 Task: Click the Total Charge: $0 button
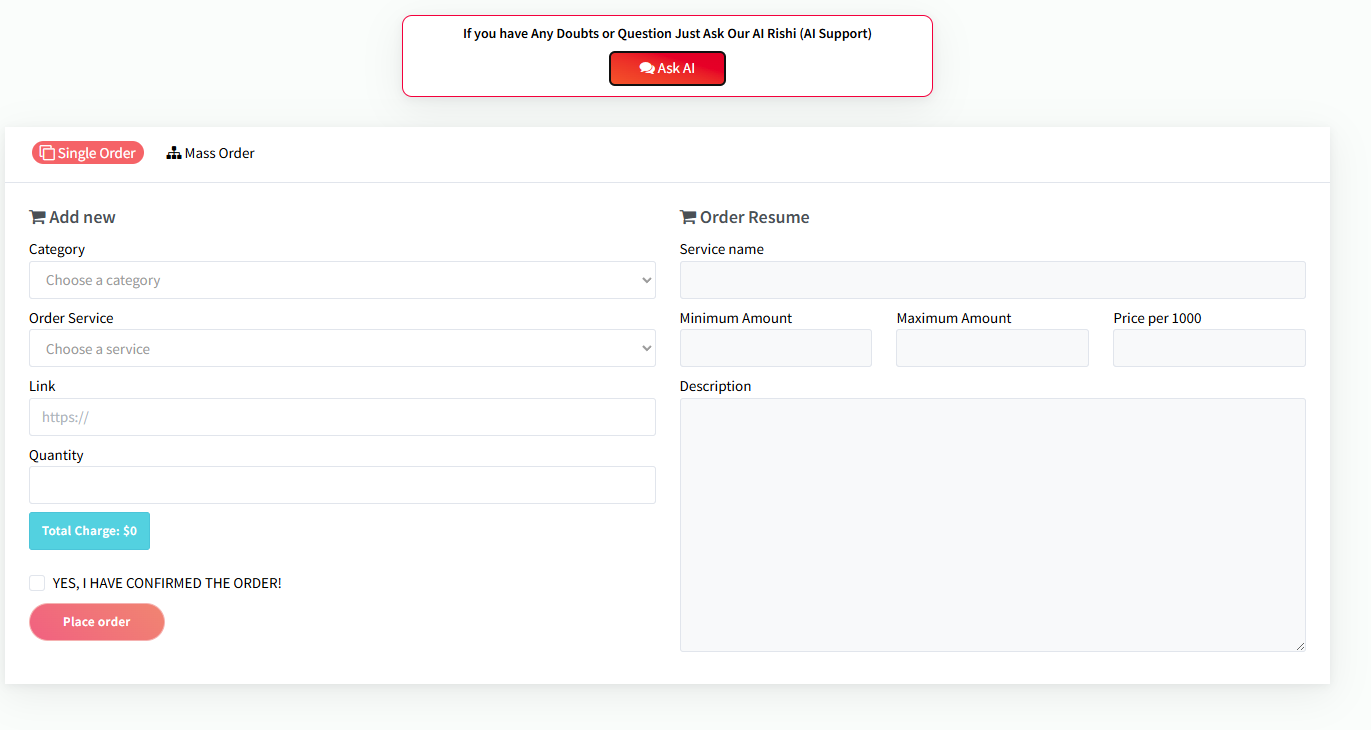(89, 531)
